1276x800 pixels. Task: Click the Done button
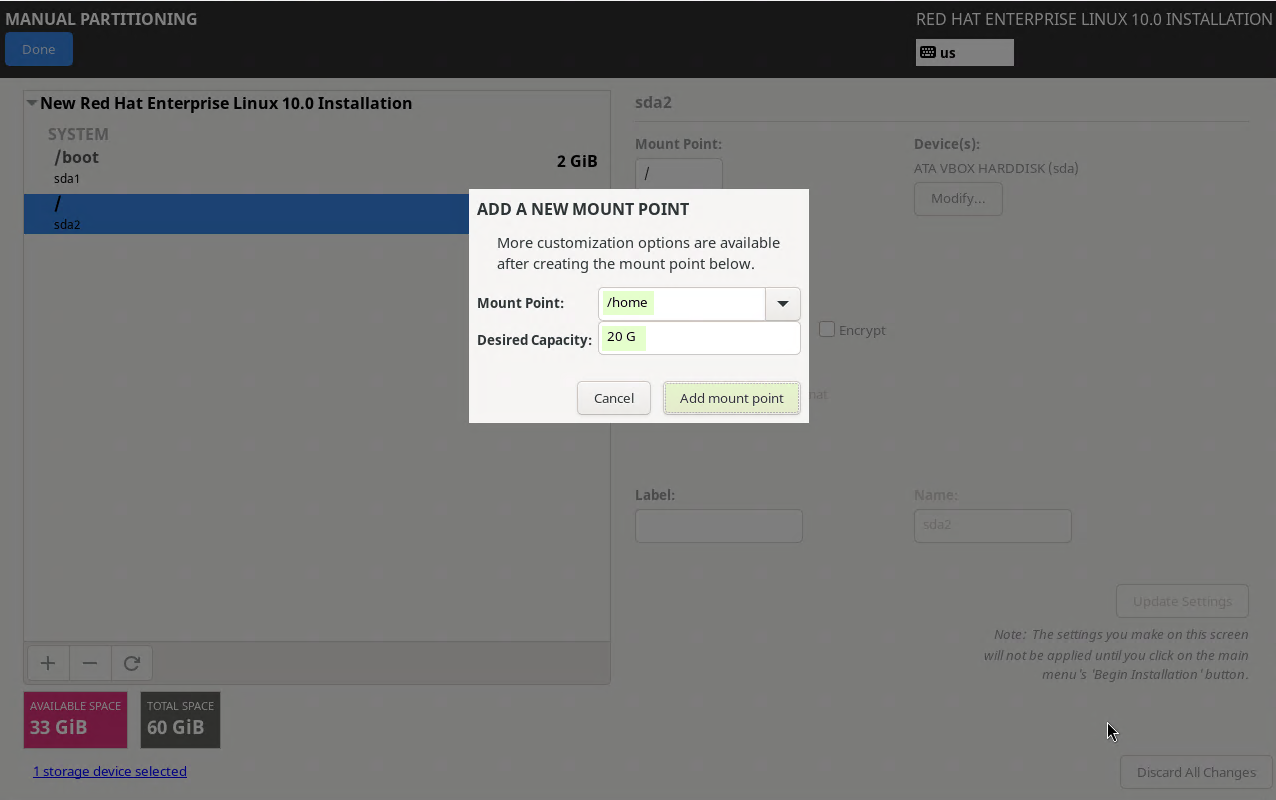point(39,49)
